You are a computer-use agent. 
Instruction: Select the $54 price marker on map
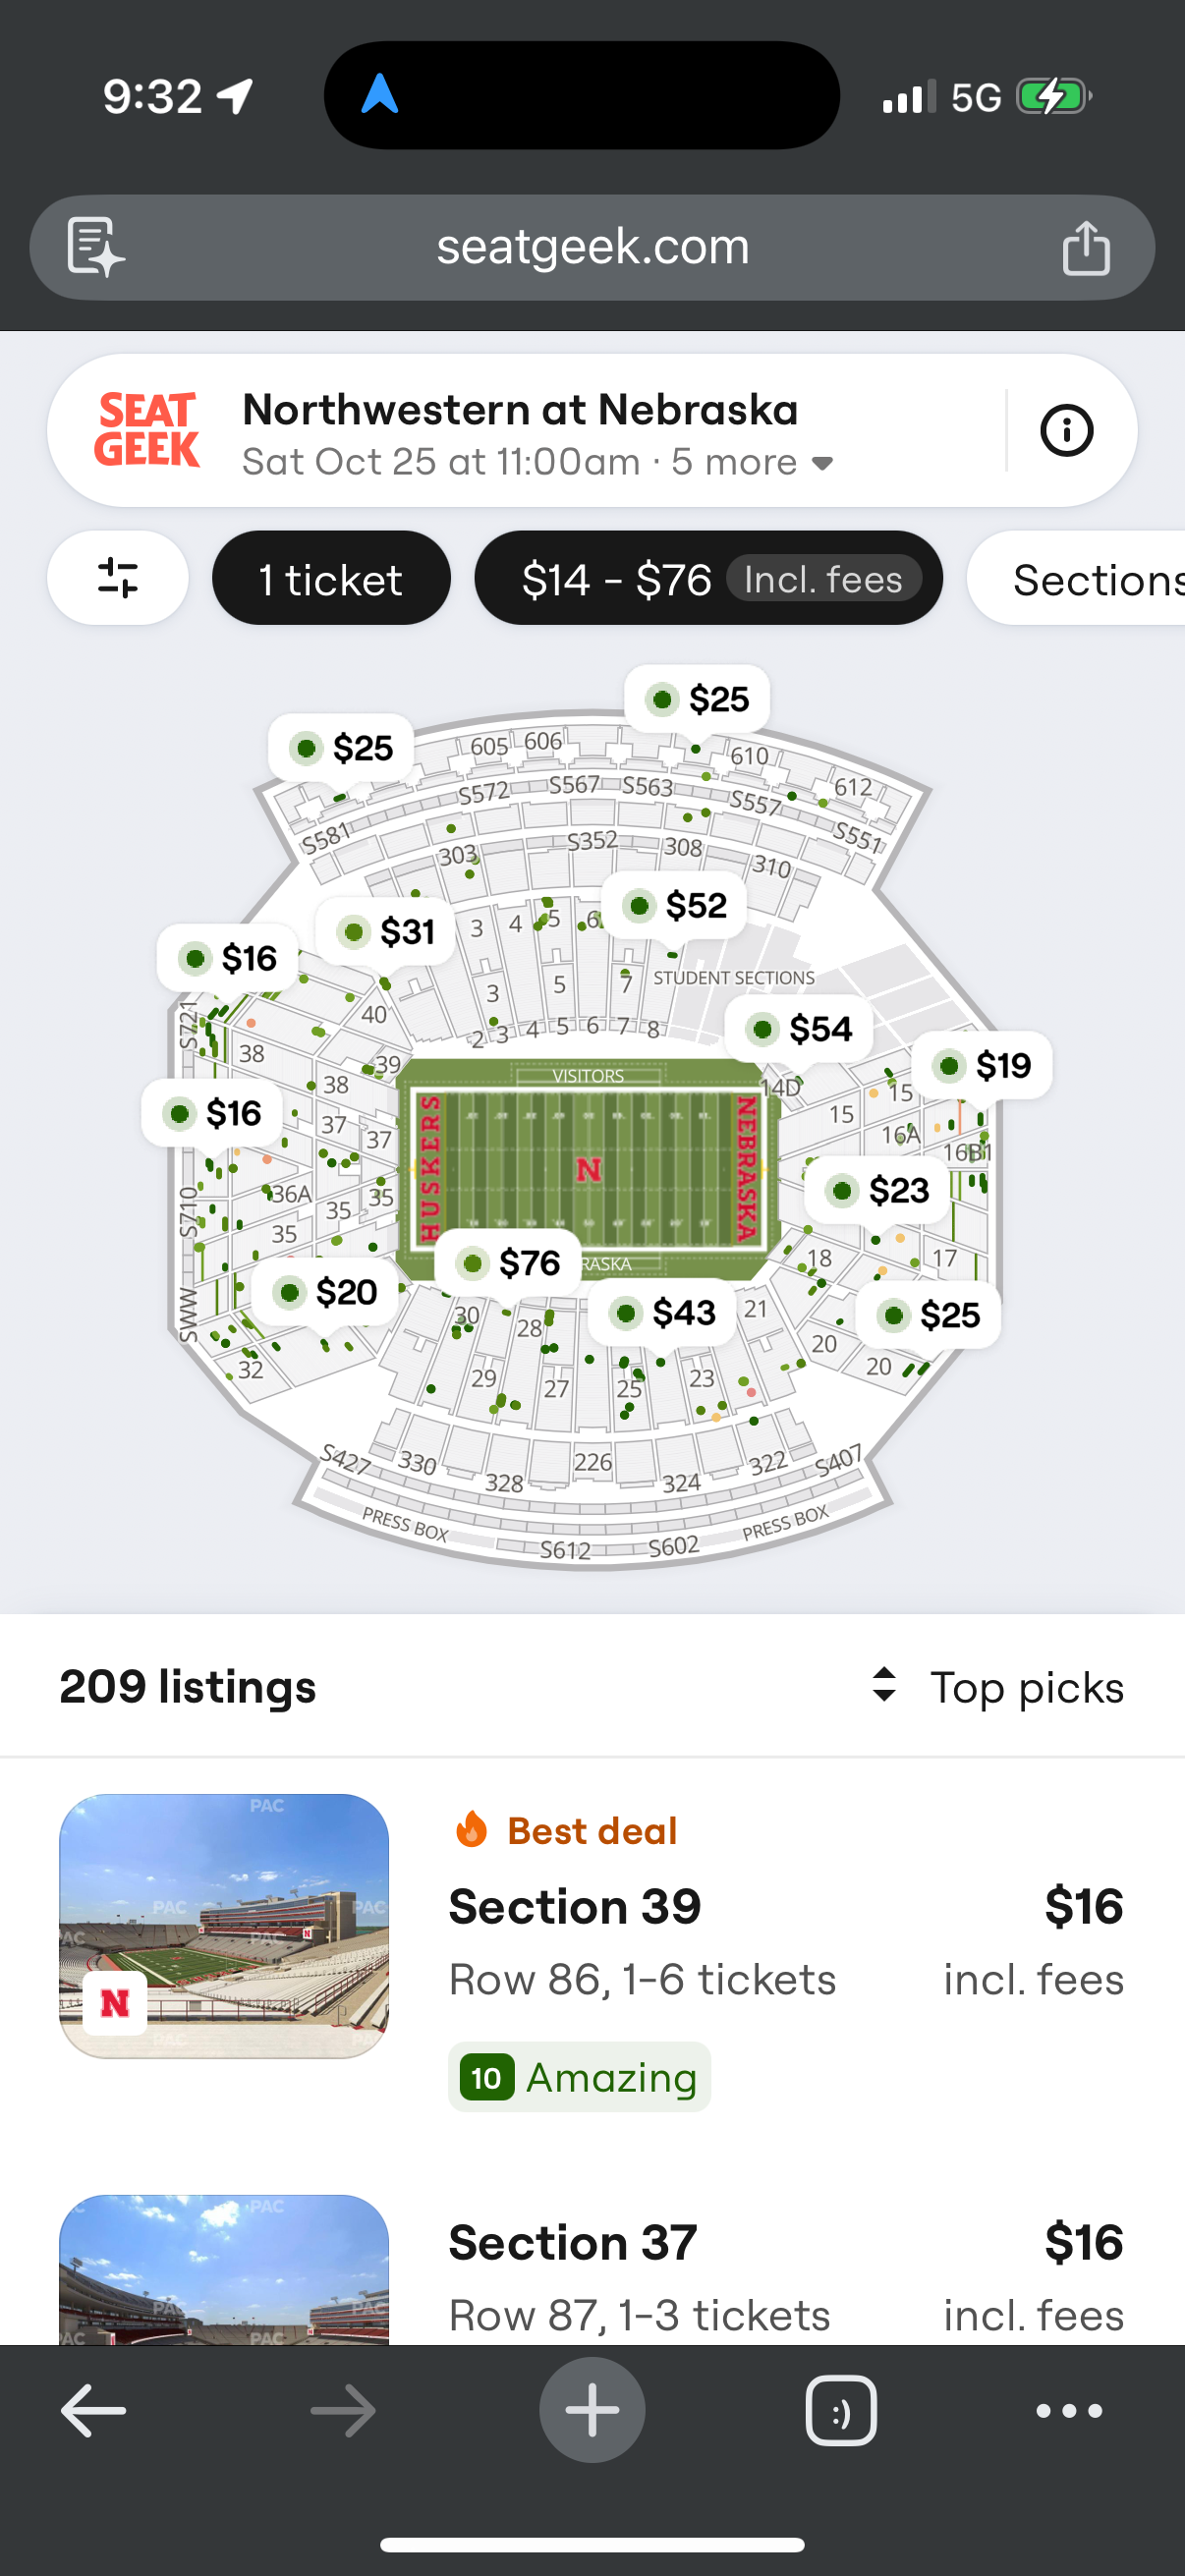point(799,1029)
